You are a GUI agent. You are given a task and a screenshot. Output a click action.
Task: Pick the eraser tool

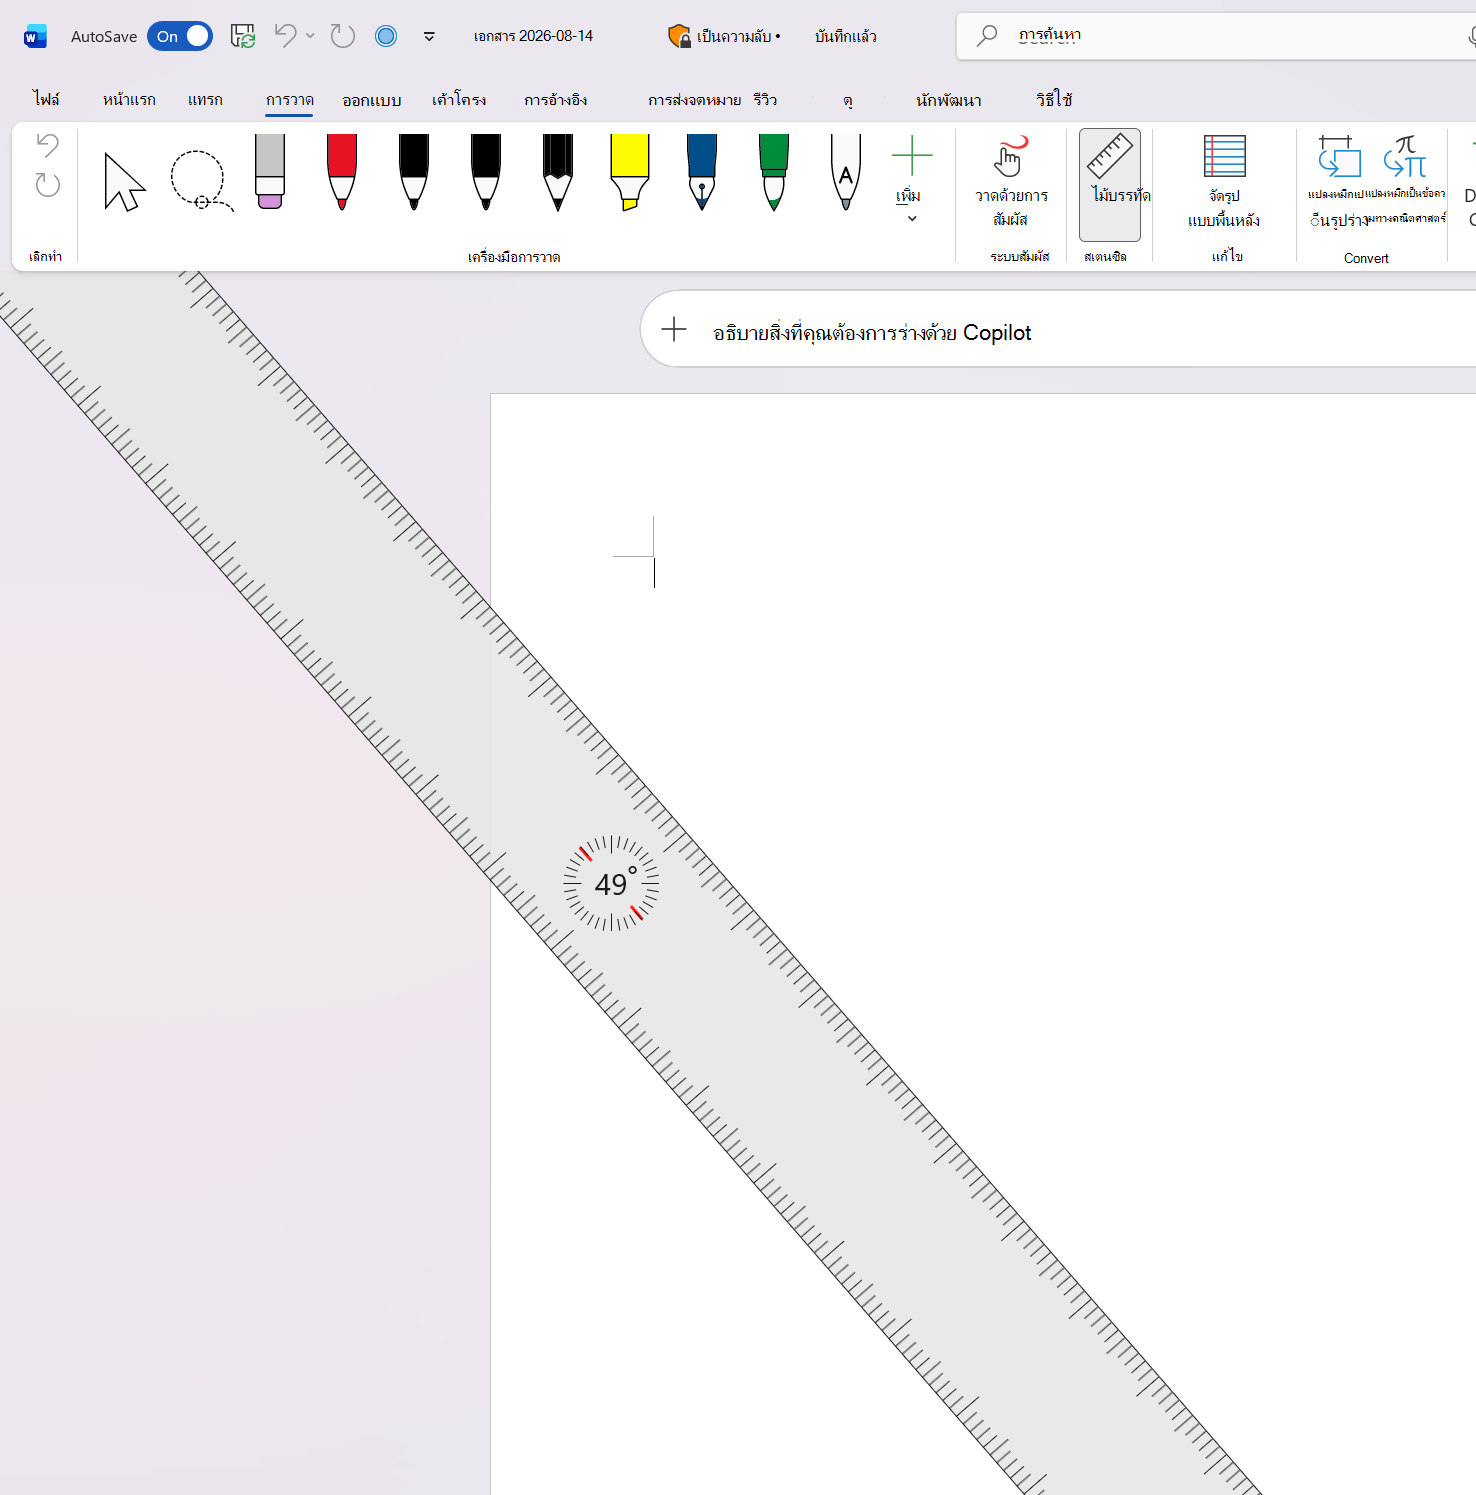tap(270, 172)
